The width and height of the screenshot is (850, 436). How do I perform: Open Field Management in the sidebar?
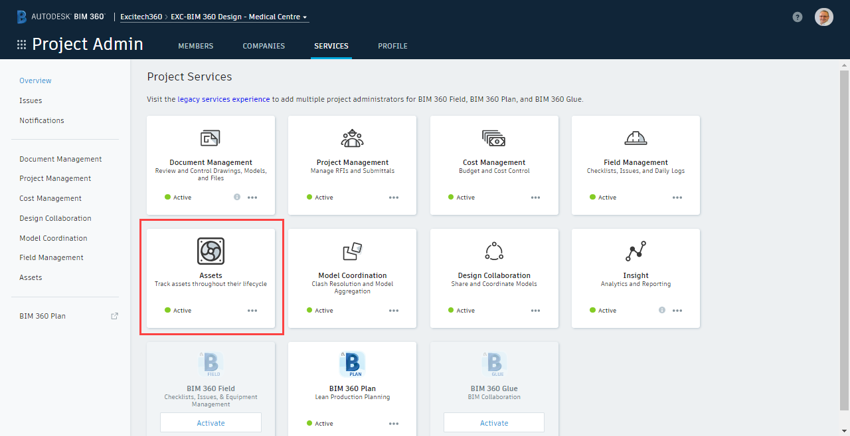pos(51,257)
